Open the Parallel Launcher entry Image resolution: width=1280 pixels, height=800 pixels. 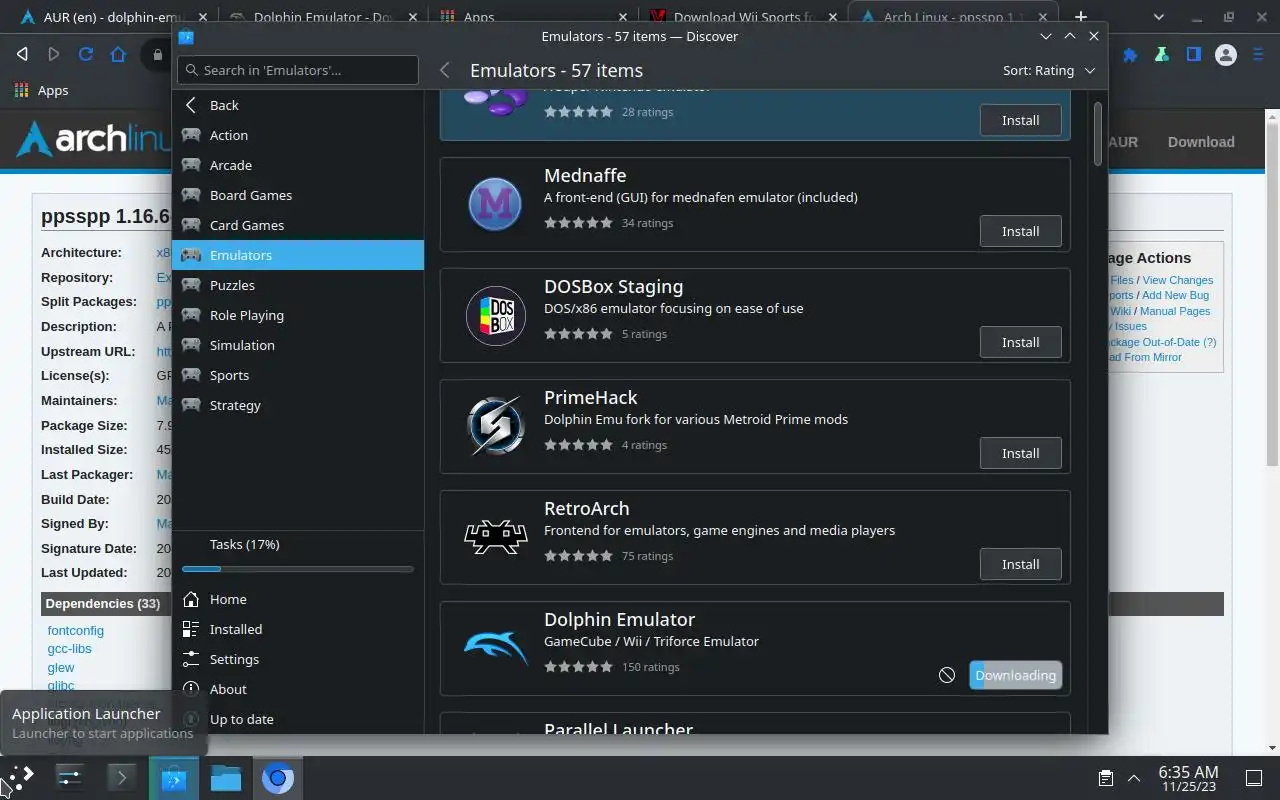pos(755,724)
